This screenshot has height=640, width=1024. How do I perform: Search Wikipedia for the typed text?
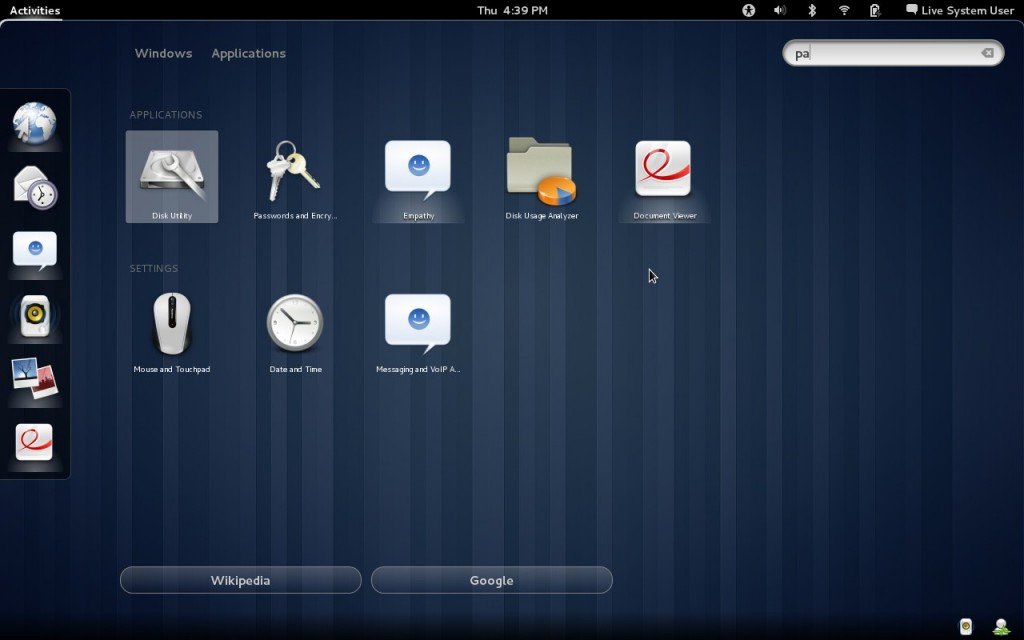click(x=240, y=580)
